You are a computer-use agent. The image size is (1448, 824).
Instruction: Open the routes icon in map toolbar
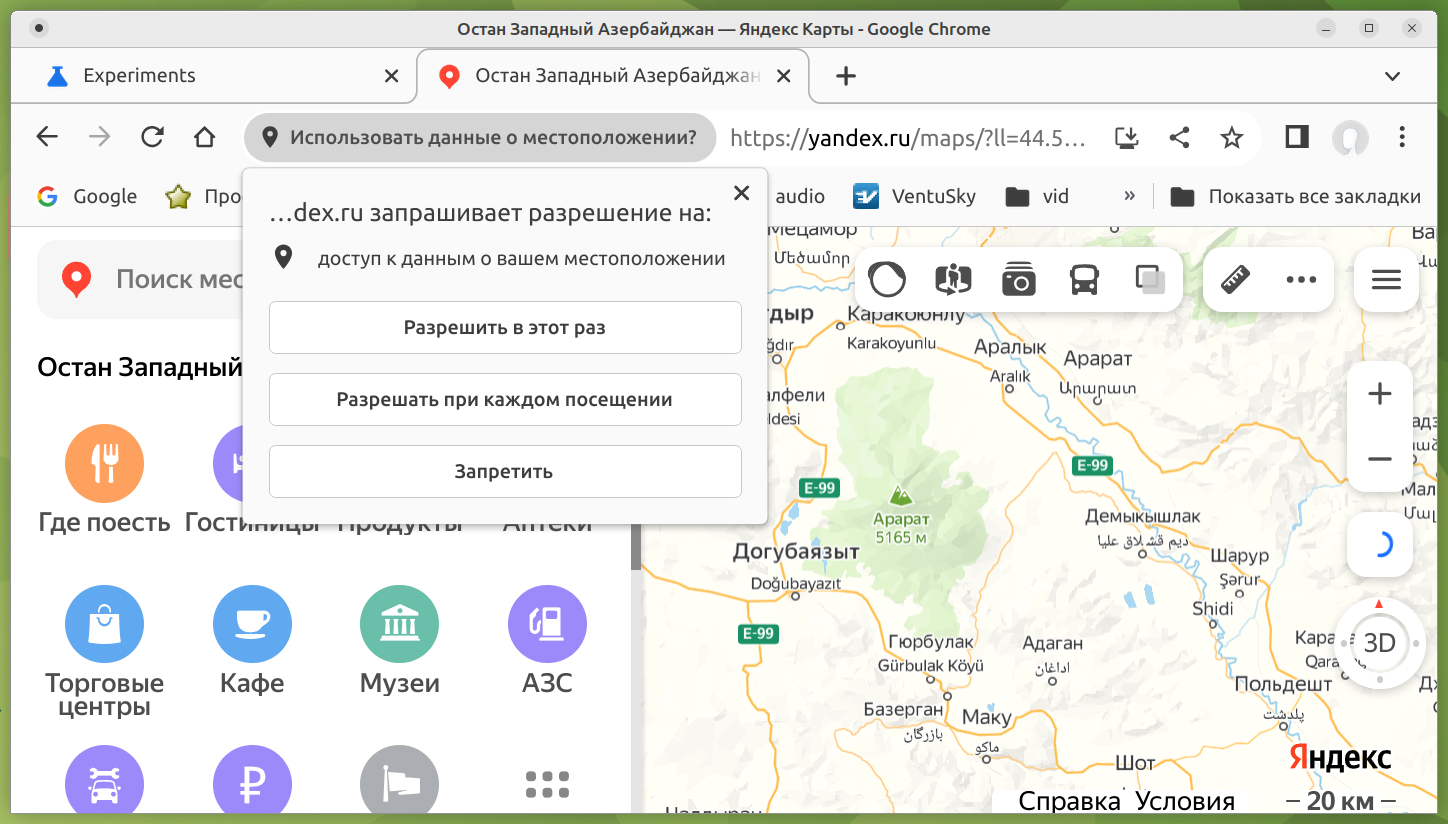pos(952,280)
